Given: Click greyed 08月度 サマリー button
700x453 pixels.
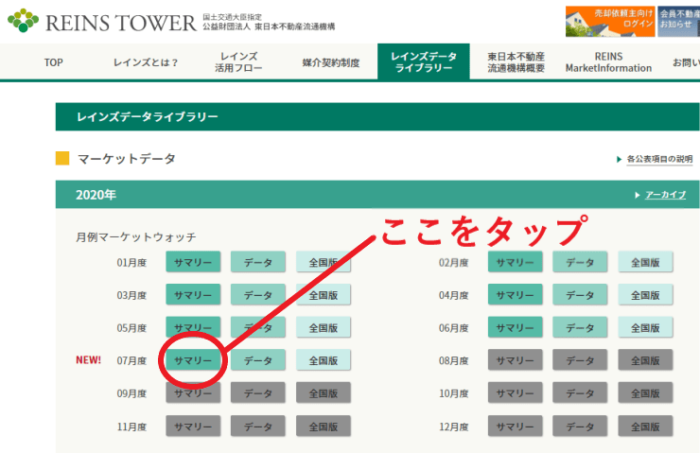Looking at the screenshot, I should click(x=515, y=360).
